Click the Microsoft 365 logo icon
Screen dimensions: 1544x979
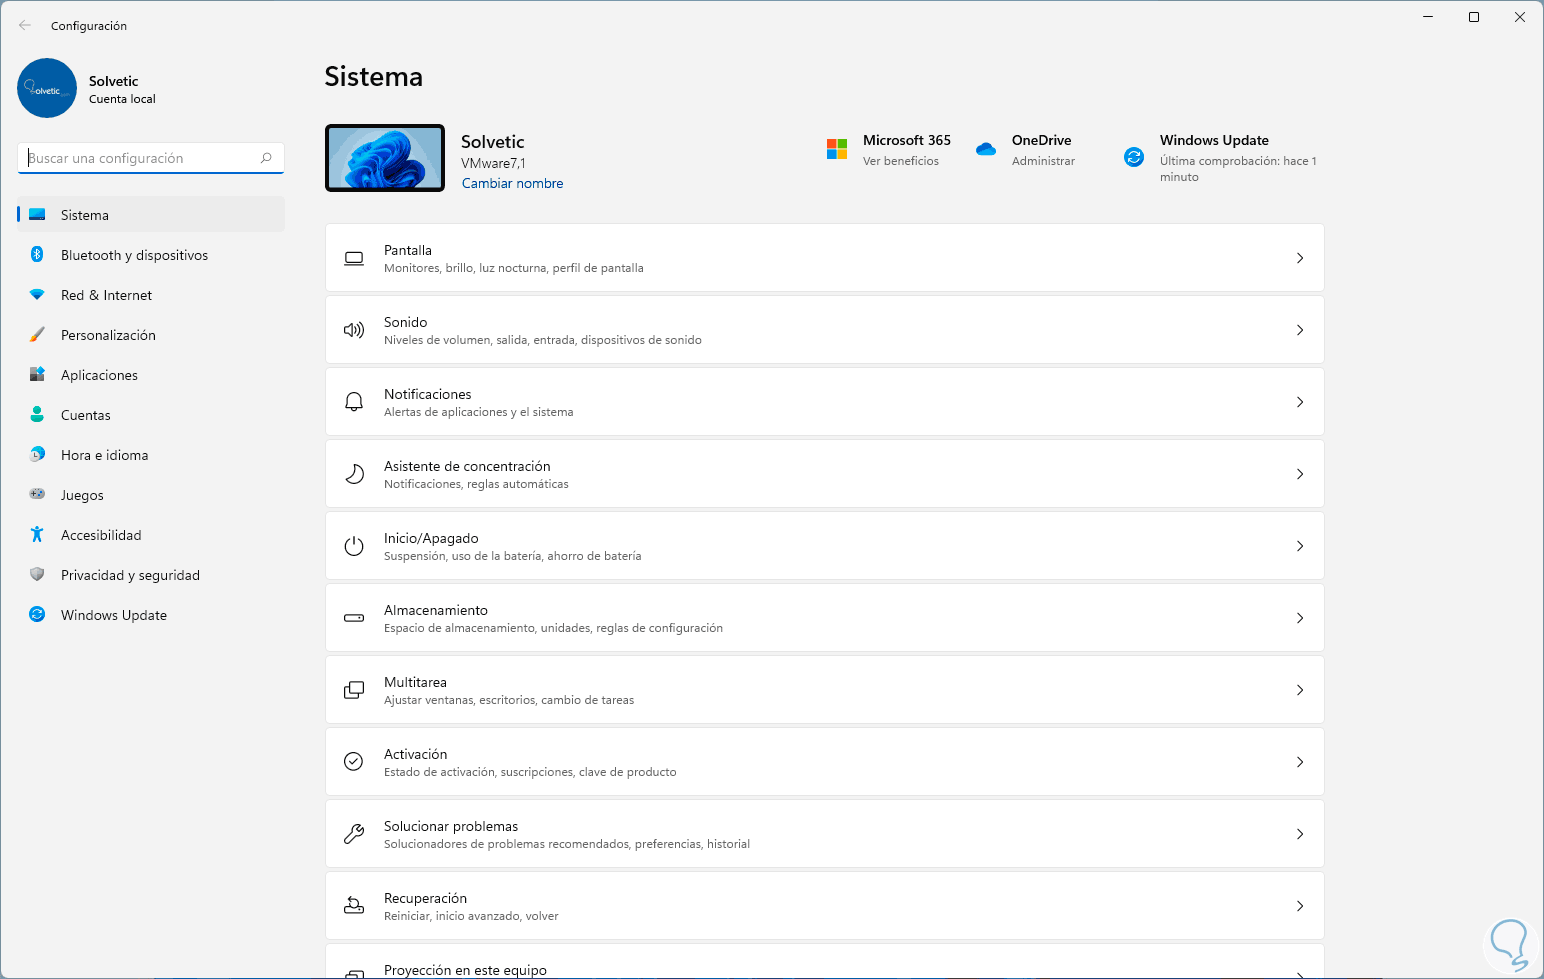click(837, 149)
